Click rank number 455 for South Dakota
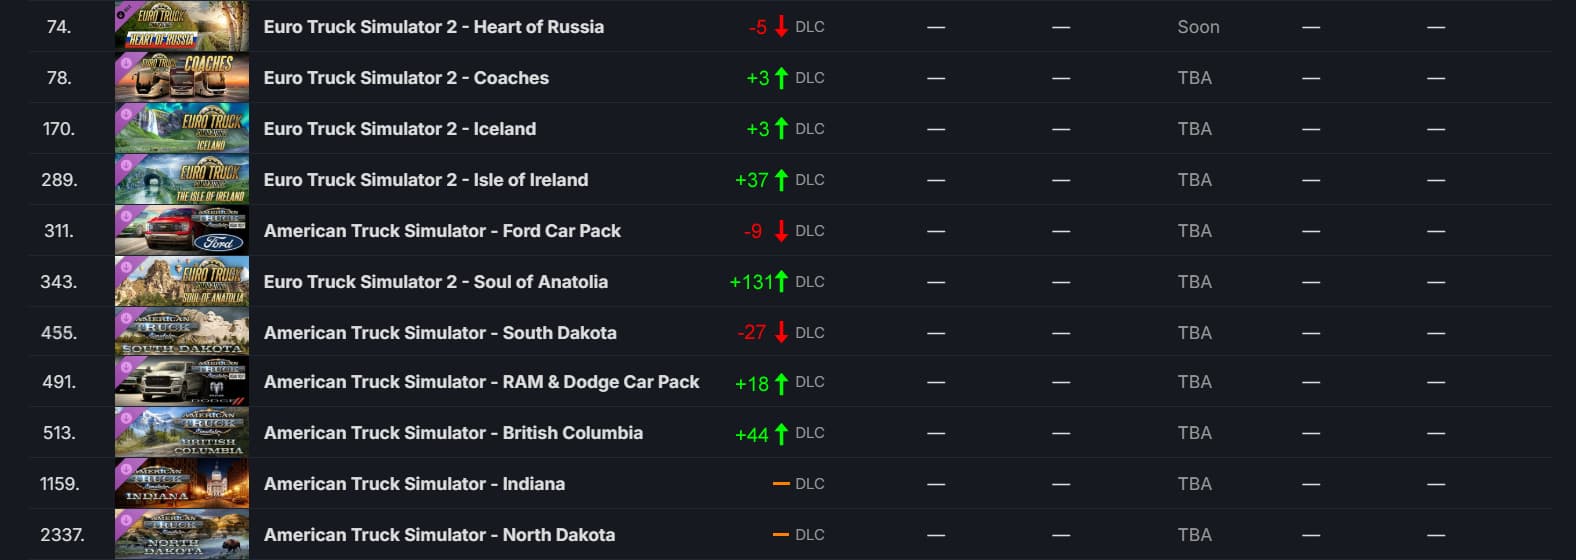 pos(58,333)
